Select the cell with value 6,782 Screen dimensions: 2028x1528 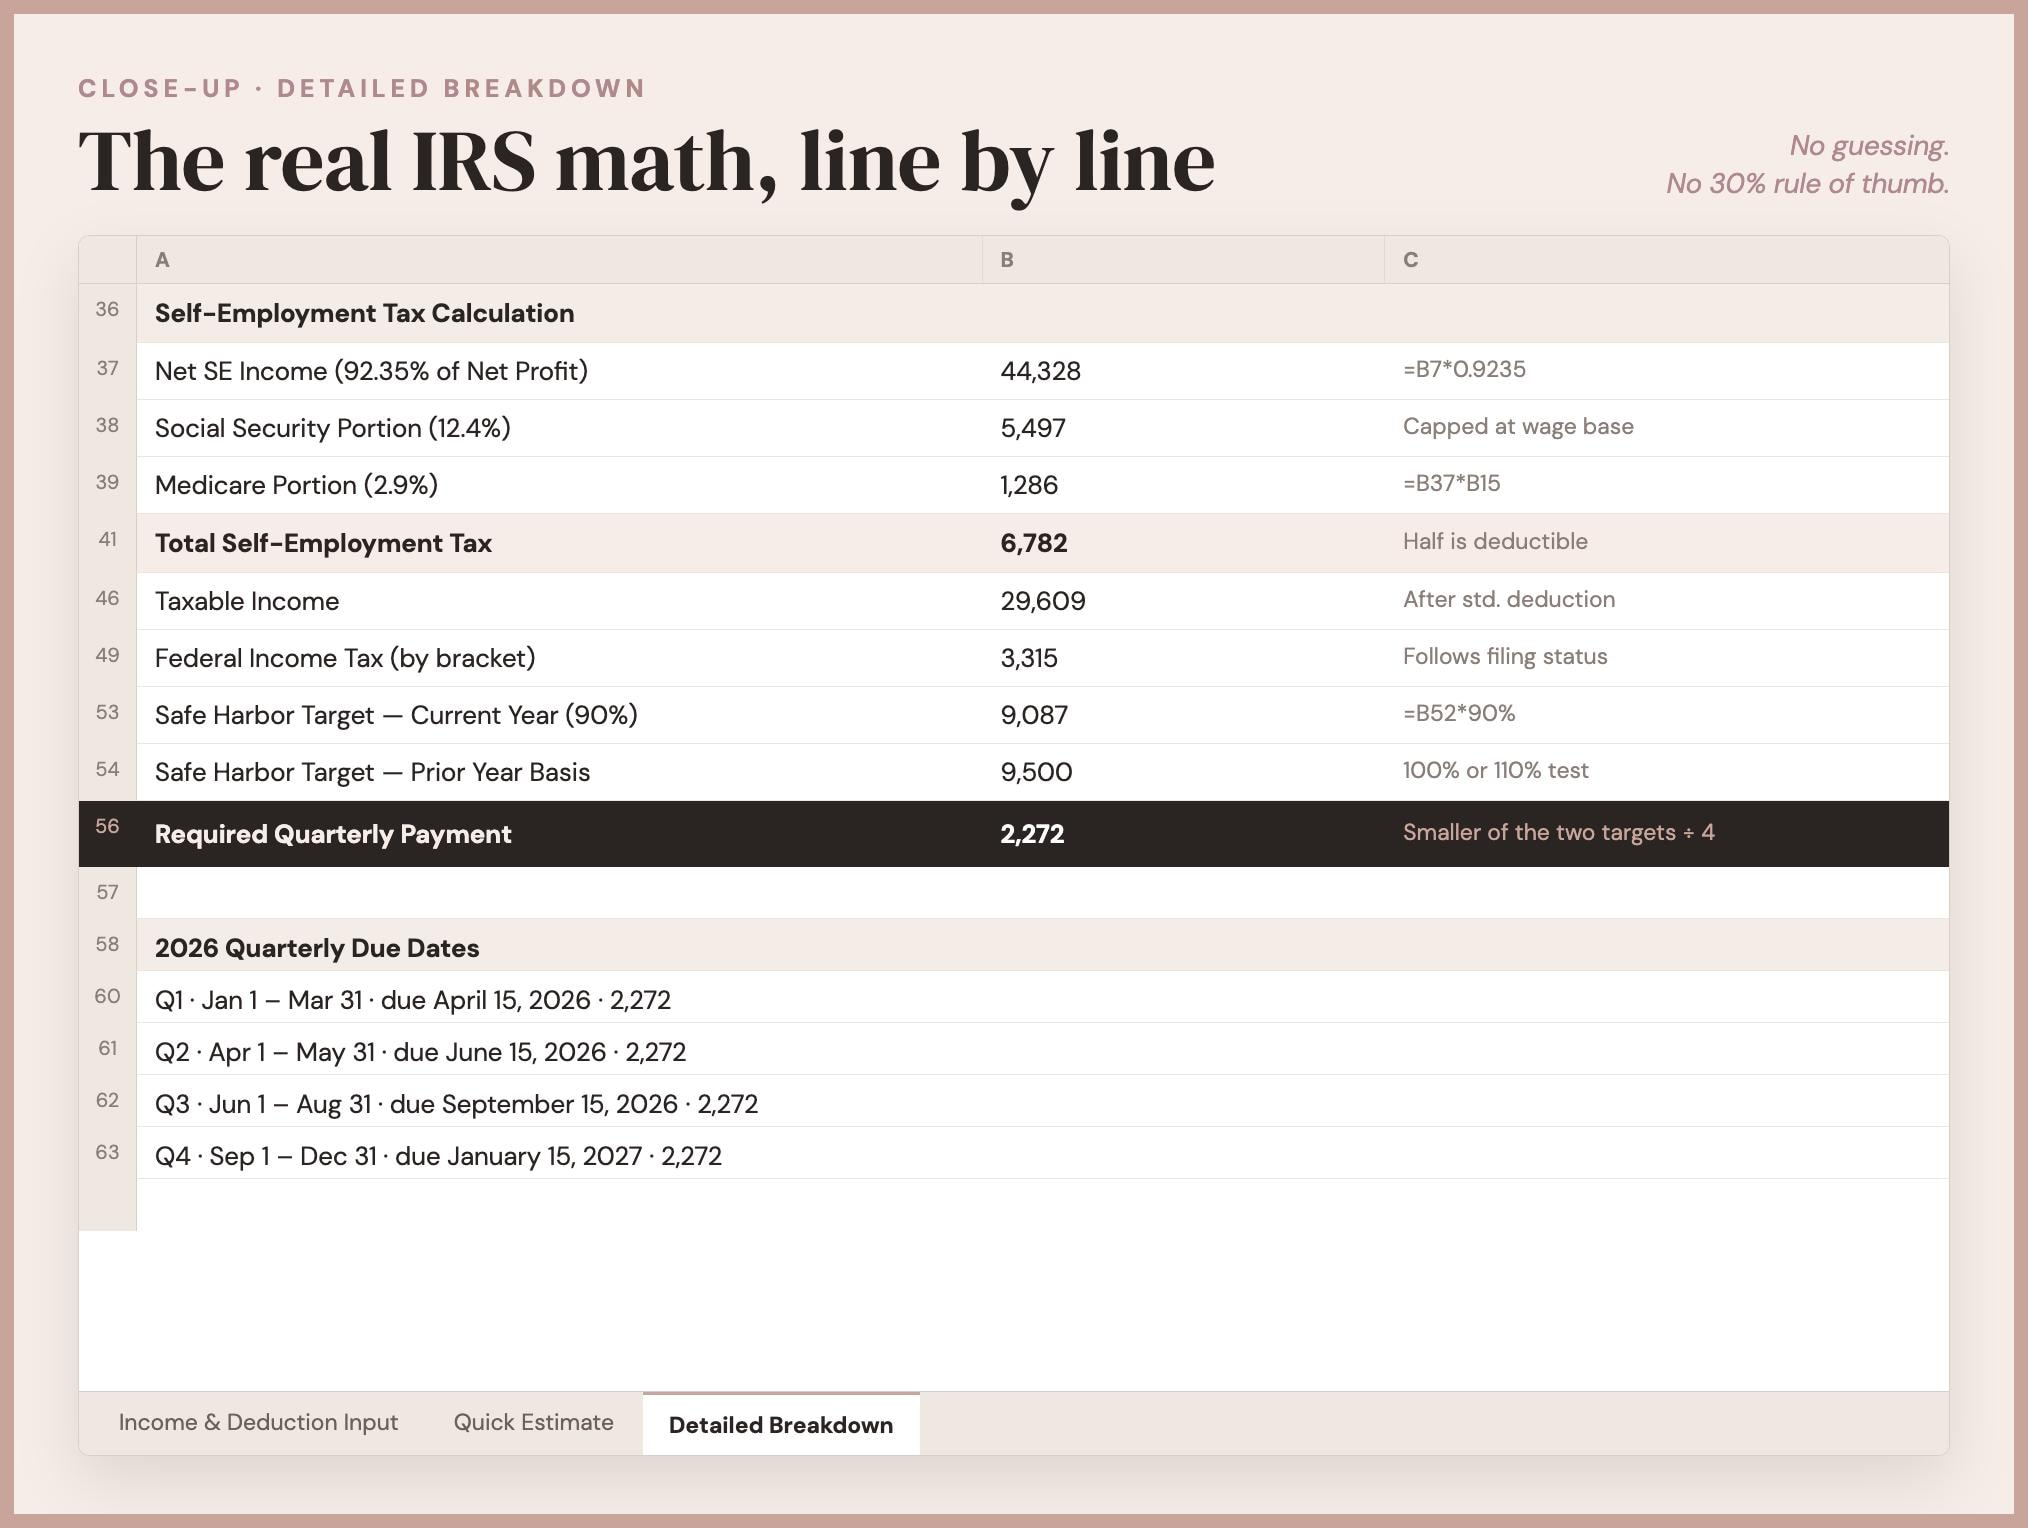point(1183,543)
